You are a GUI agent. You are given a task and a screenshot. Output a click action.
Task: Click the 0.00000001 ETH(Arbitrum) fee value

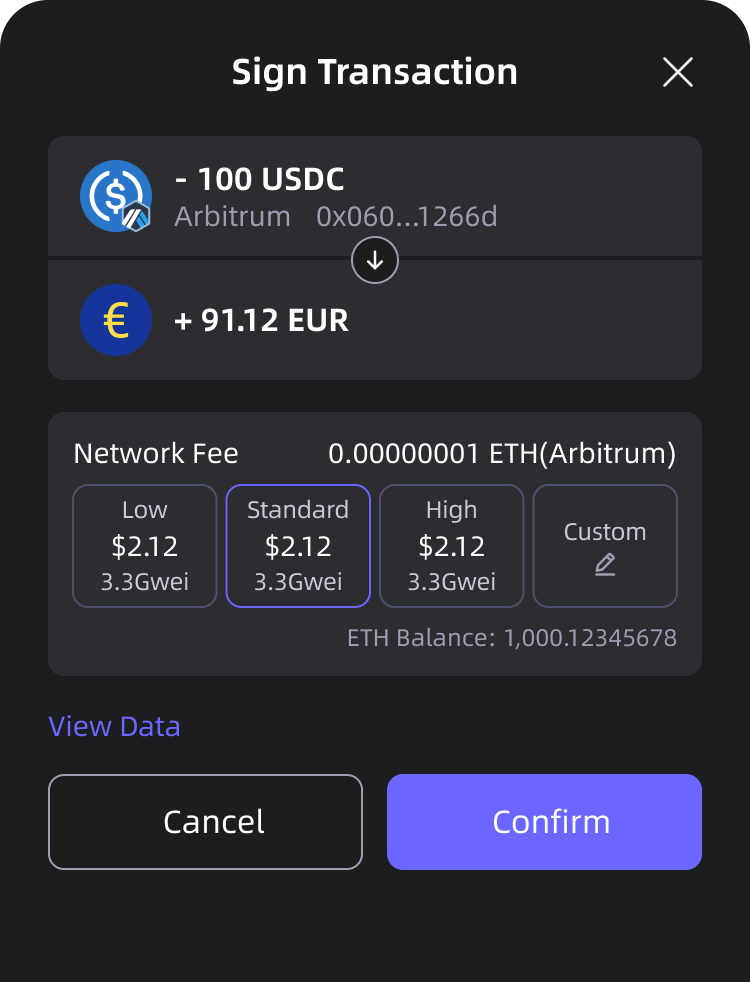pyautogui.click(x=502, y=454)
